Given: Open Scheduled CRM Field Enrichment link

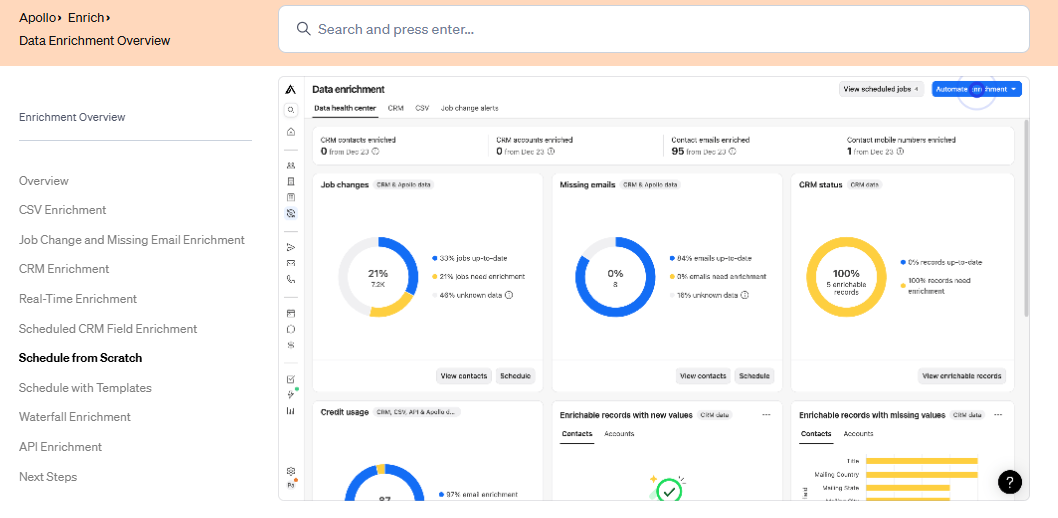Looking at the screenshot, I should click(108, 328).
